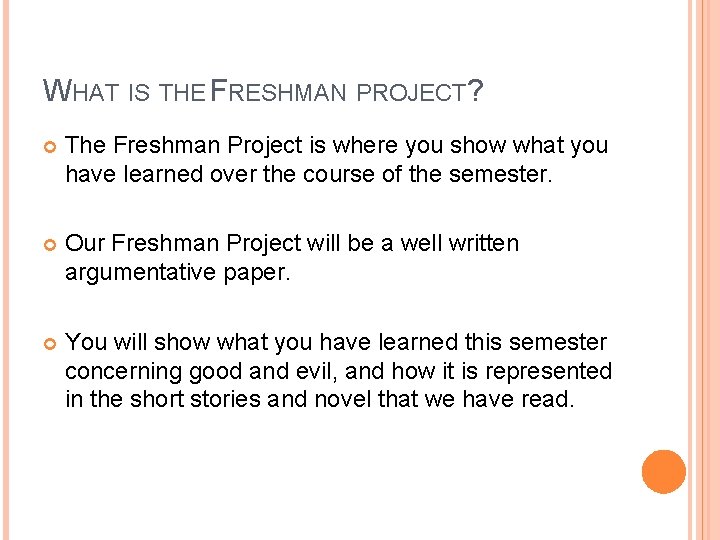The height and width of the screenshot is (540, 720).
Task: Click the phrase 'argumentative paper.'
Action: pyautogui.click(x=177, y=273)
